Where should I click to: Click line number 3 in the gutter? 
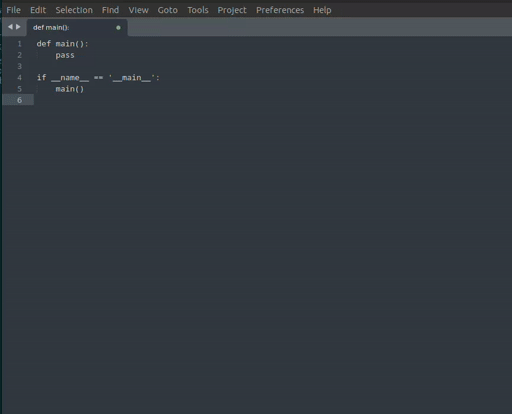click(x=19, y=66)
